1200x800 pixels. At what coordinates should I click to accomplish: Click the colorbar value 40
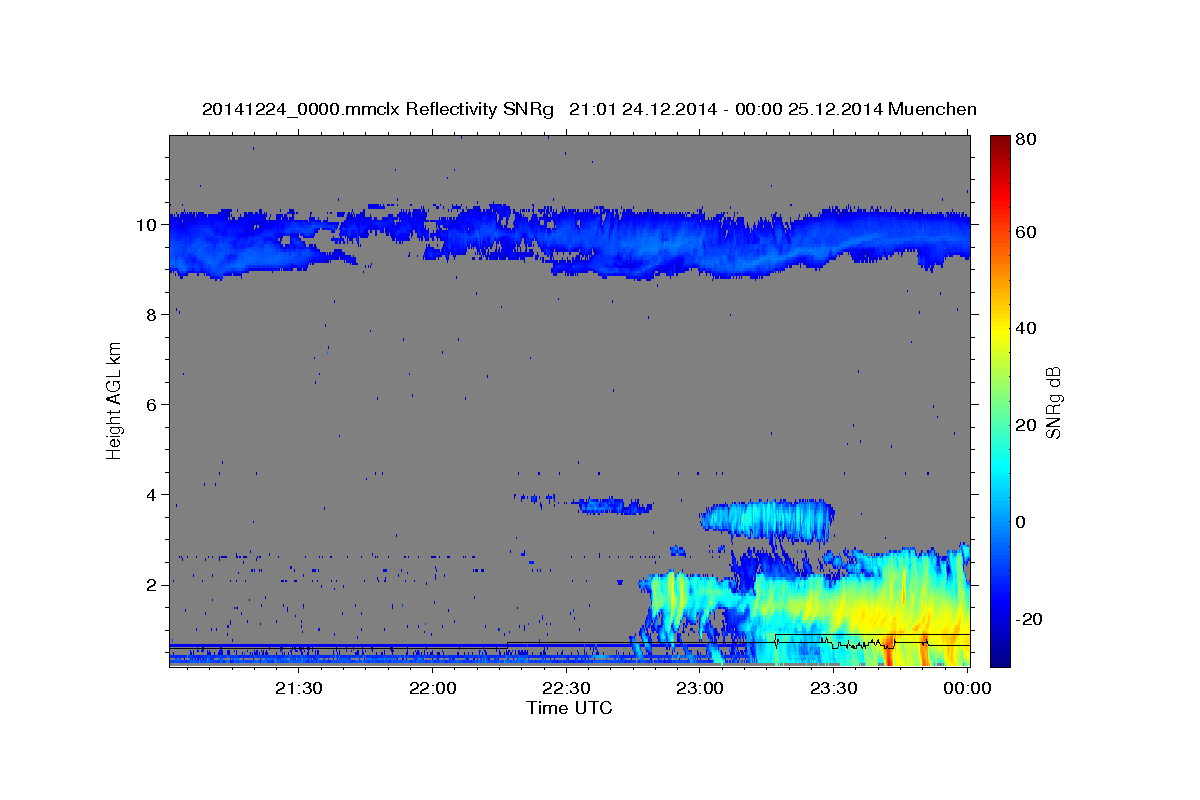(1024, 328)
